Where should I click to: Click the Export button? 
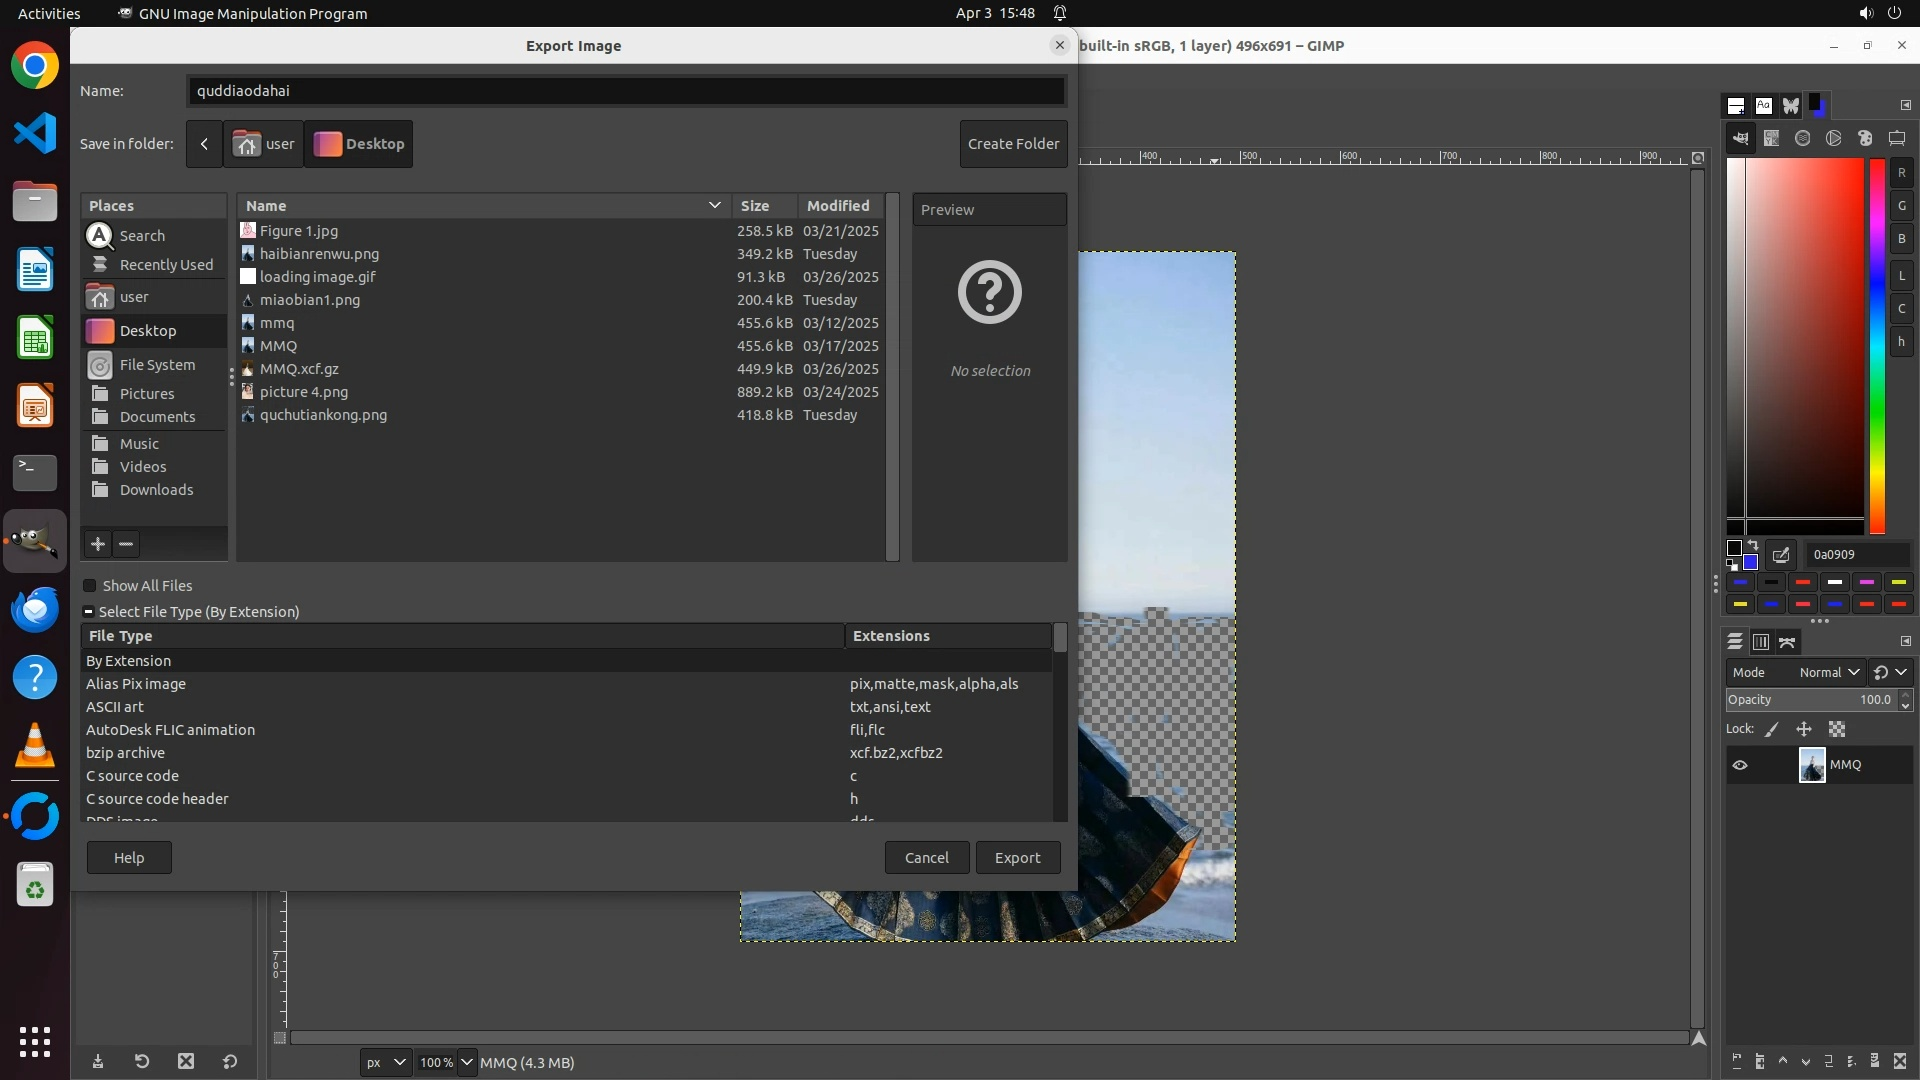click(1017, 858)
